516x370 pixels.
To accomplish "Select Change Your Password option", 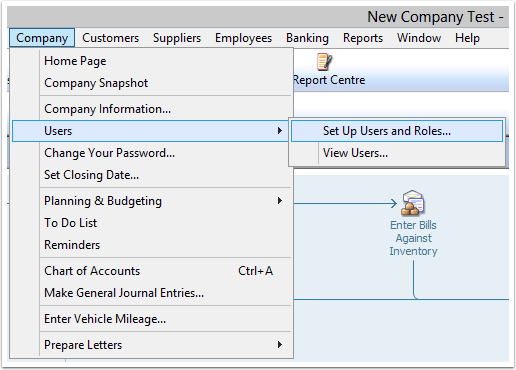I will coord(152,153).
